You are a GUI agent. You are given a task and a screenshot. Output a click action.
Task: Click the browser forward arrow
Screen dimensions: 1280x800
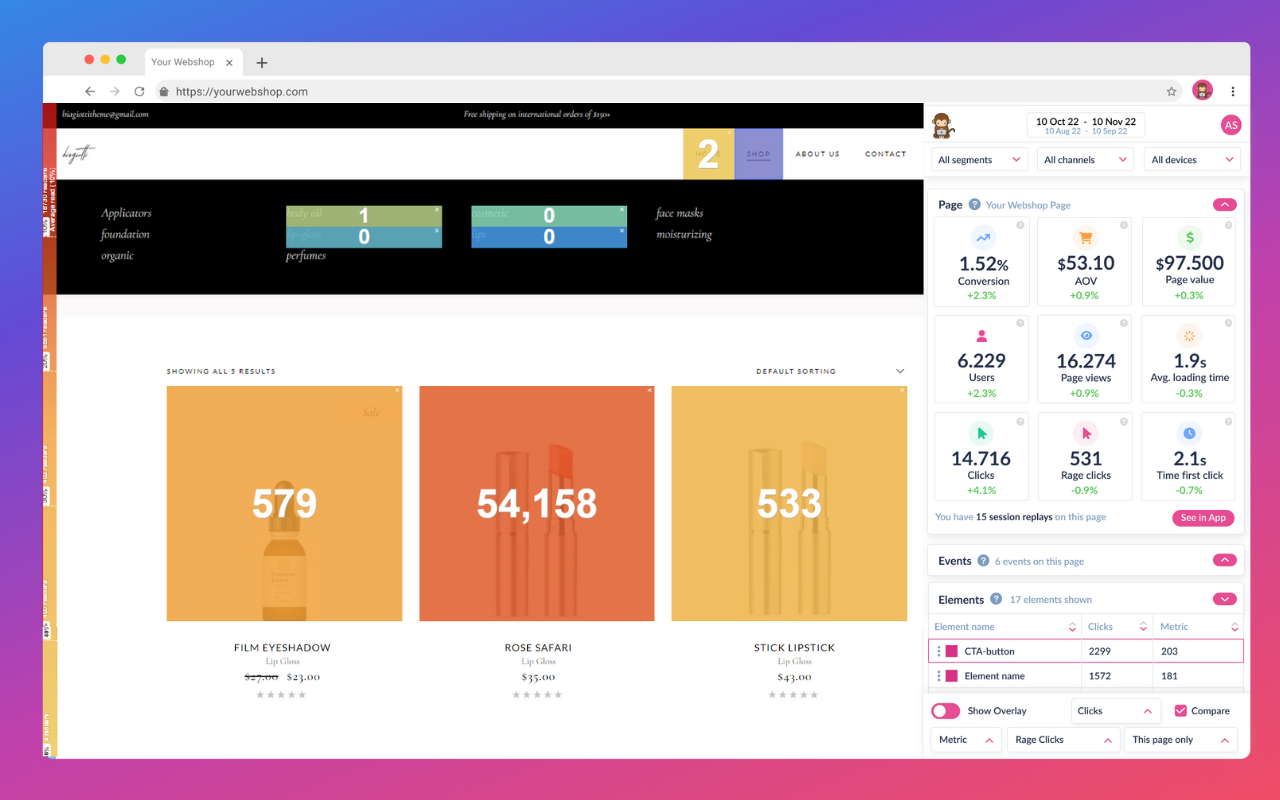point(114,91)
